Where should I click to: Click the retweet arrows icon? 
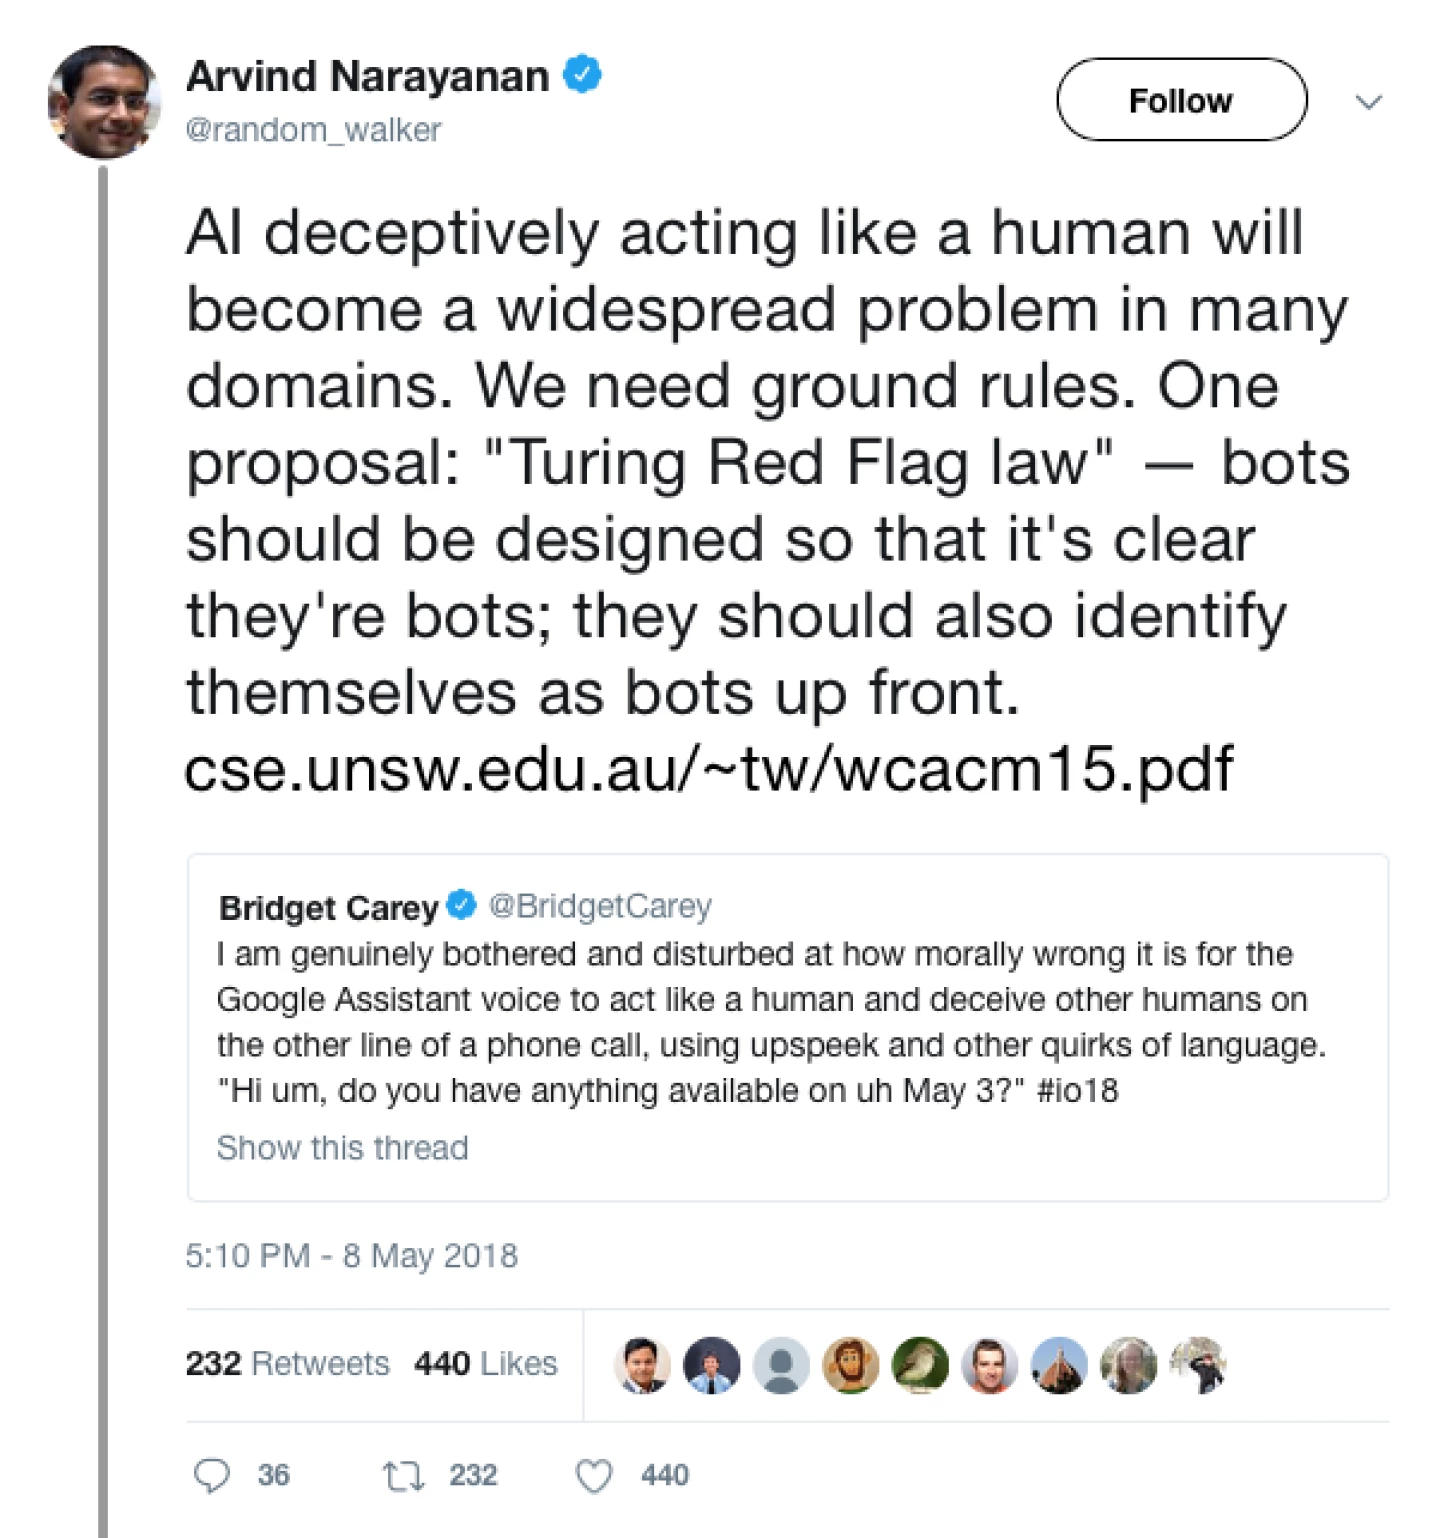coord(403,1475)
